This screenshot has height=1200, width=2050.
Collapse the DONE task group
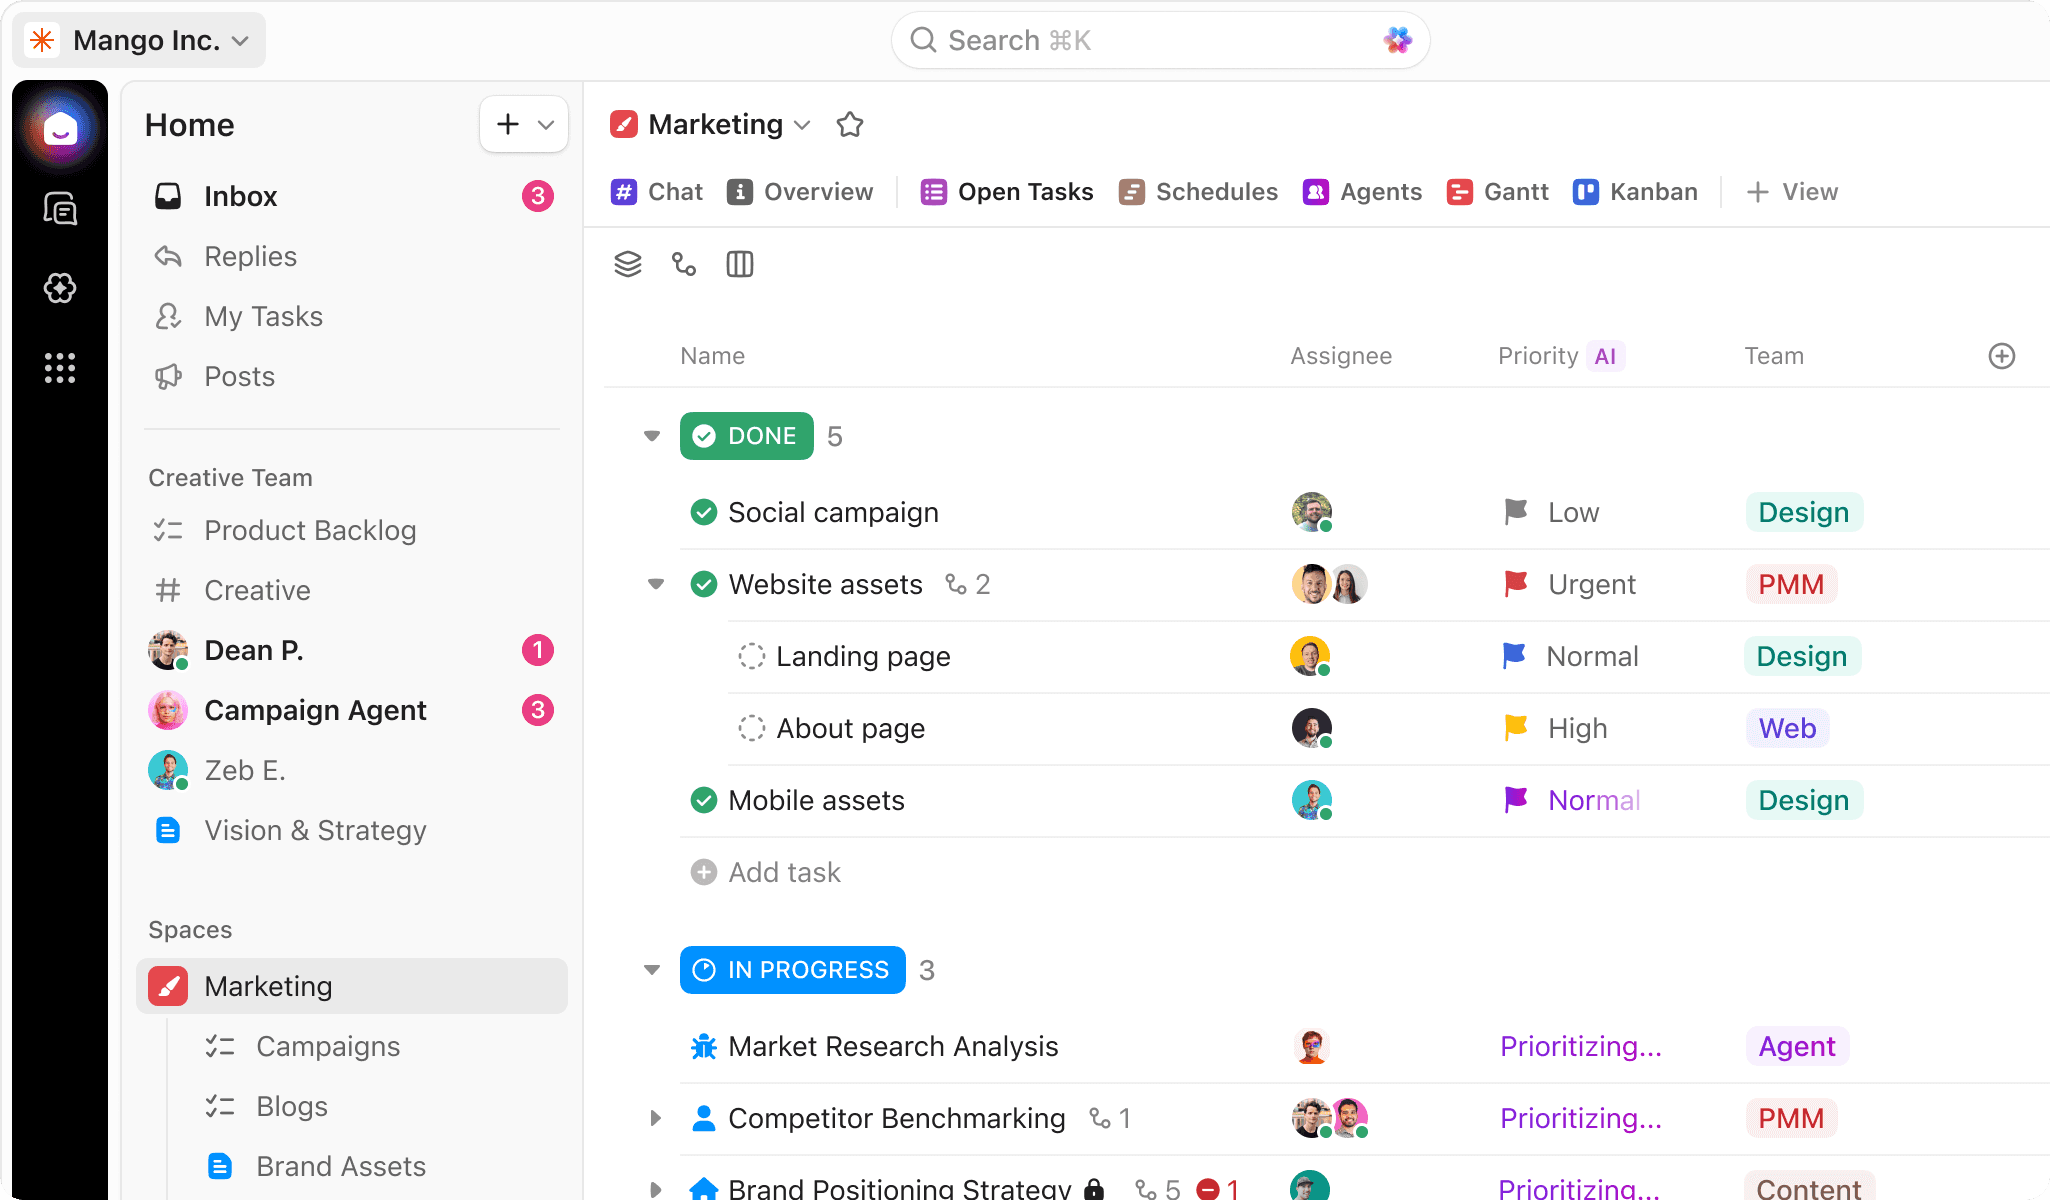(x=651, y=436)
